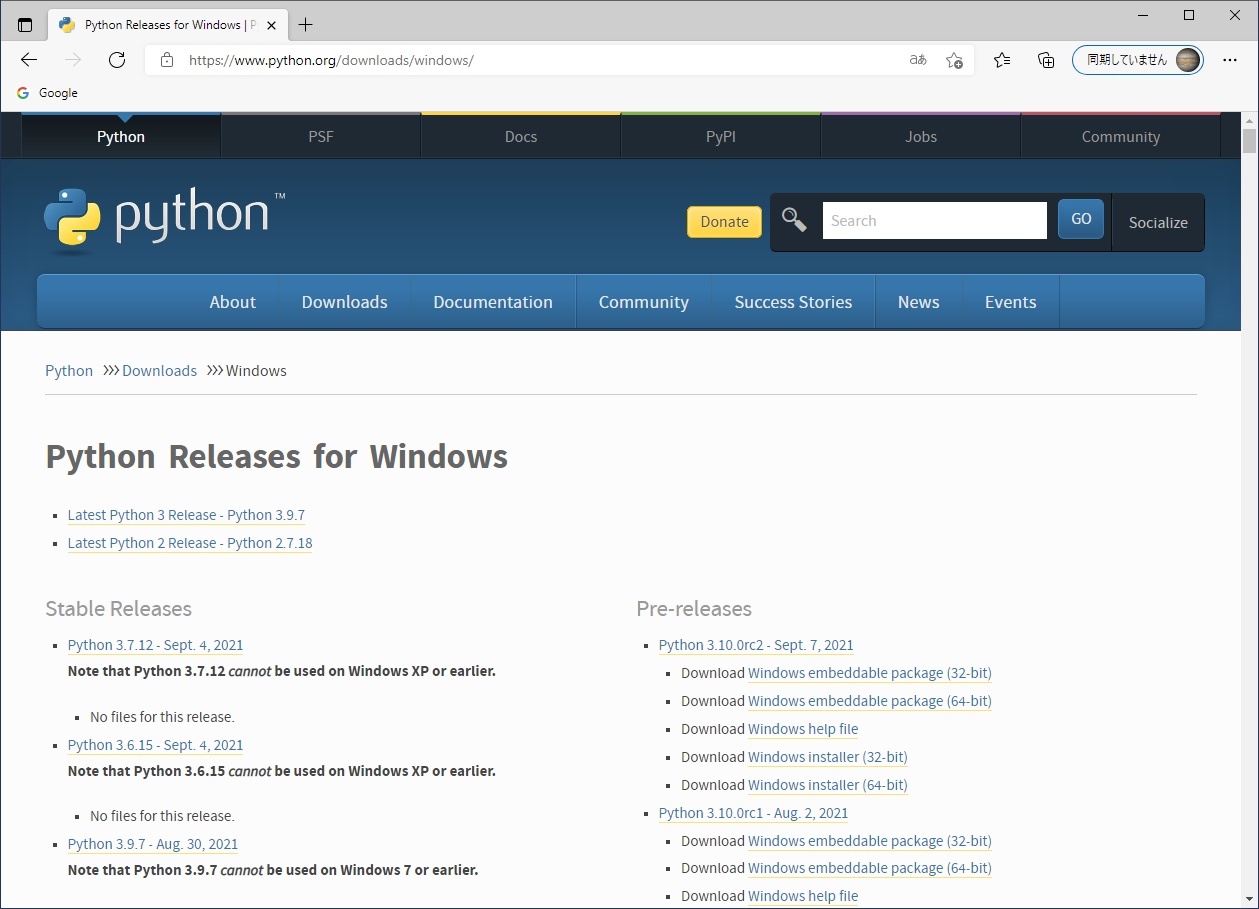1259x909 pixels.
Task: Click the Stable Releases heading
Action: click(x=118, y=609)
